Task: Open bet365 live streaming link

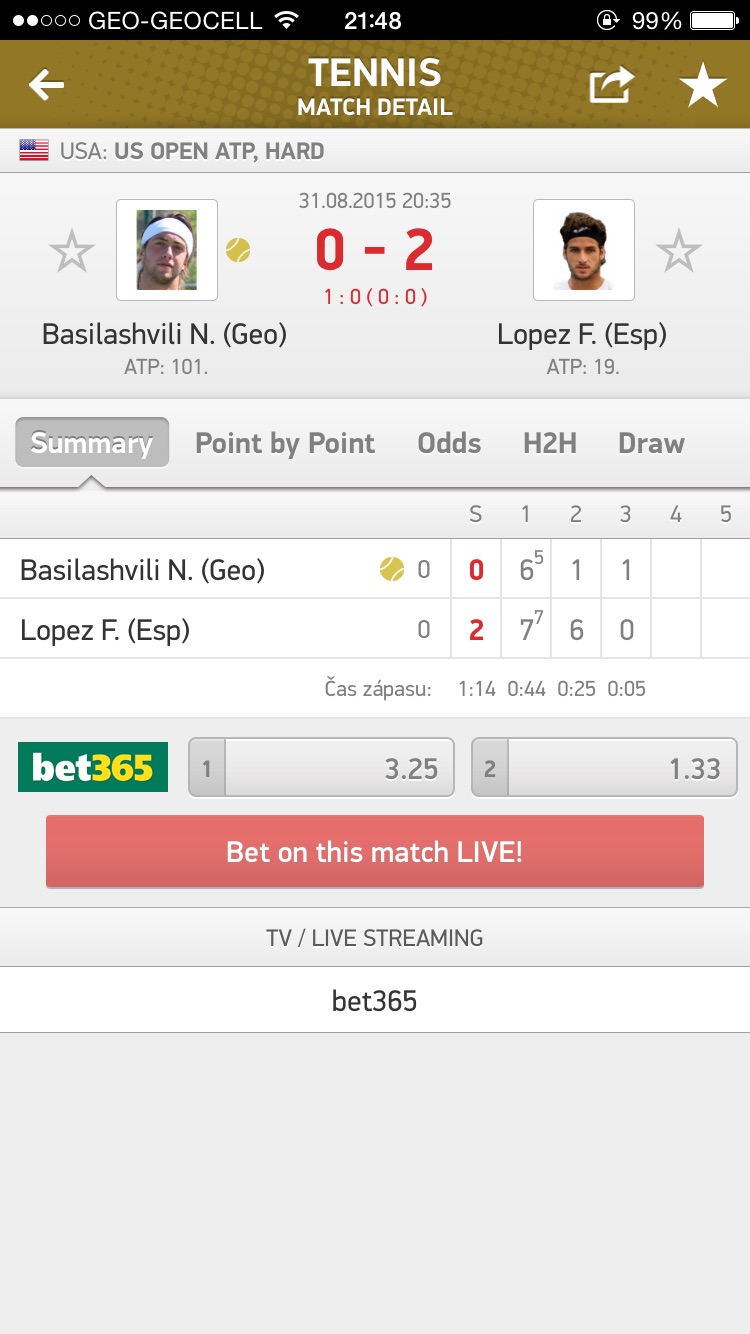Action: (x=375, y=1000)
